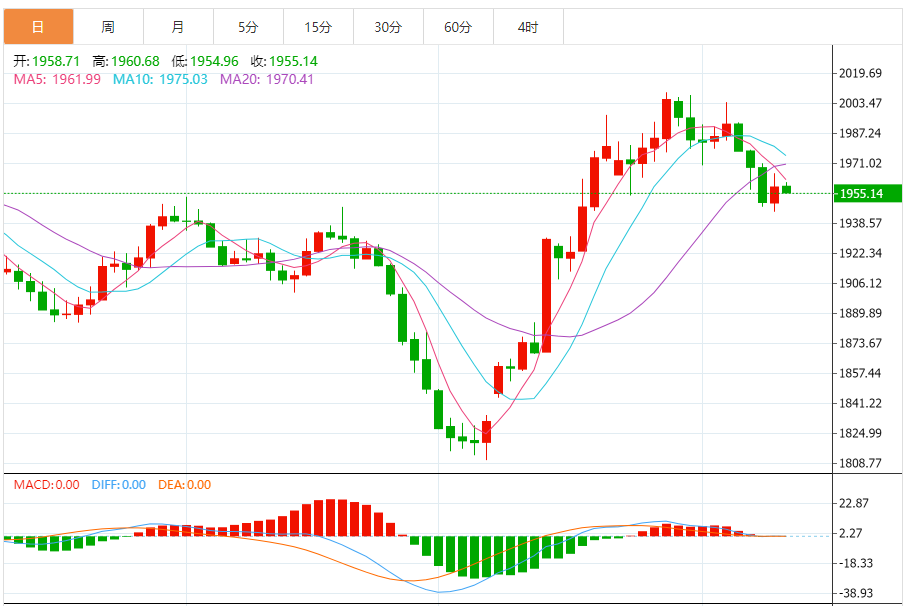Click the 开:1958.71 open price value
The width and height of the screenshot is (907, 606).
coord(47,61)
